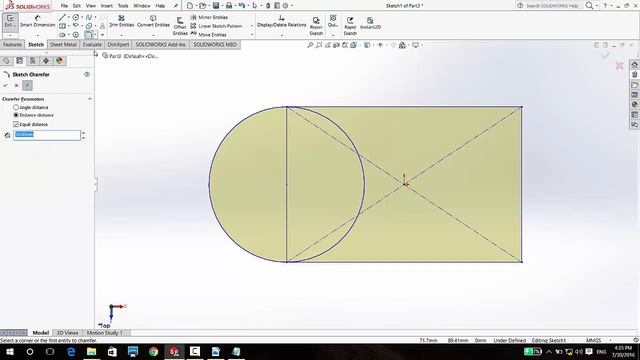Switch to Motion Study 1 tab
Screen dimensions: 640x360
(x=105, y=333)
